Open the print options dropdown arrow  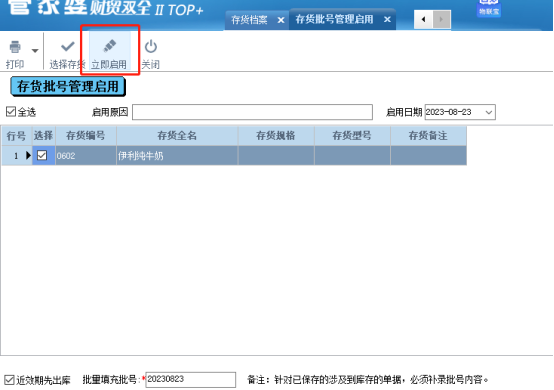(x=35, y=51)
